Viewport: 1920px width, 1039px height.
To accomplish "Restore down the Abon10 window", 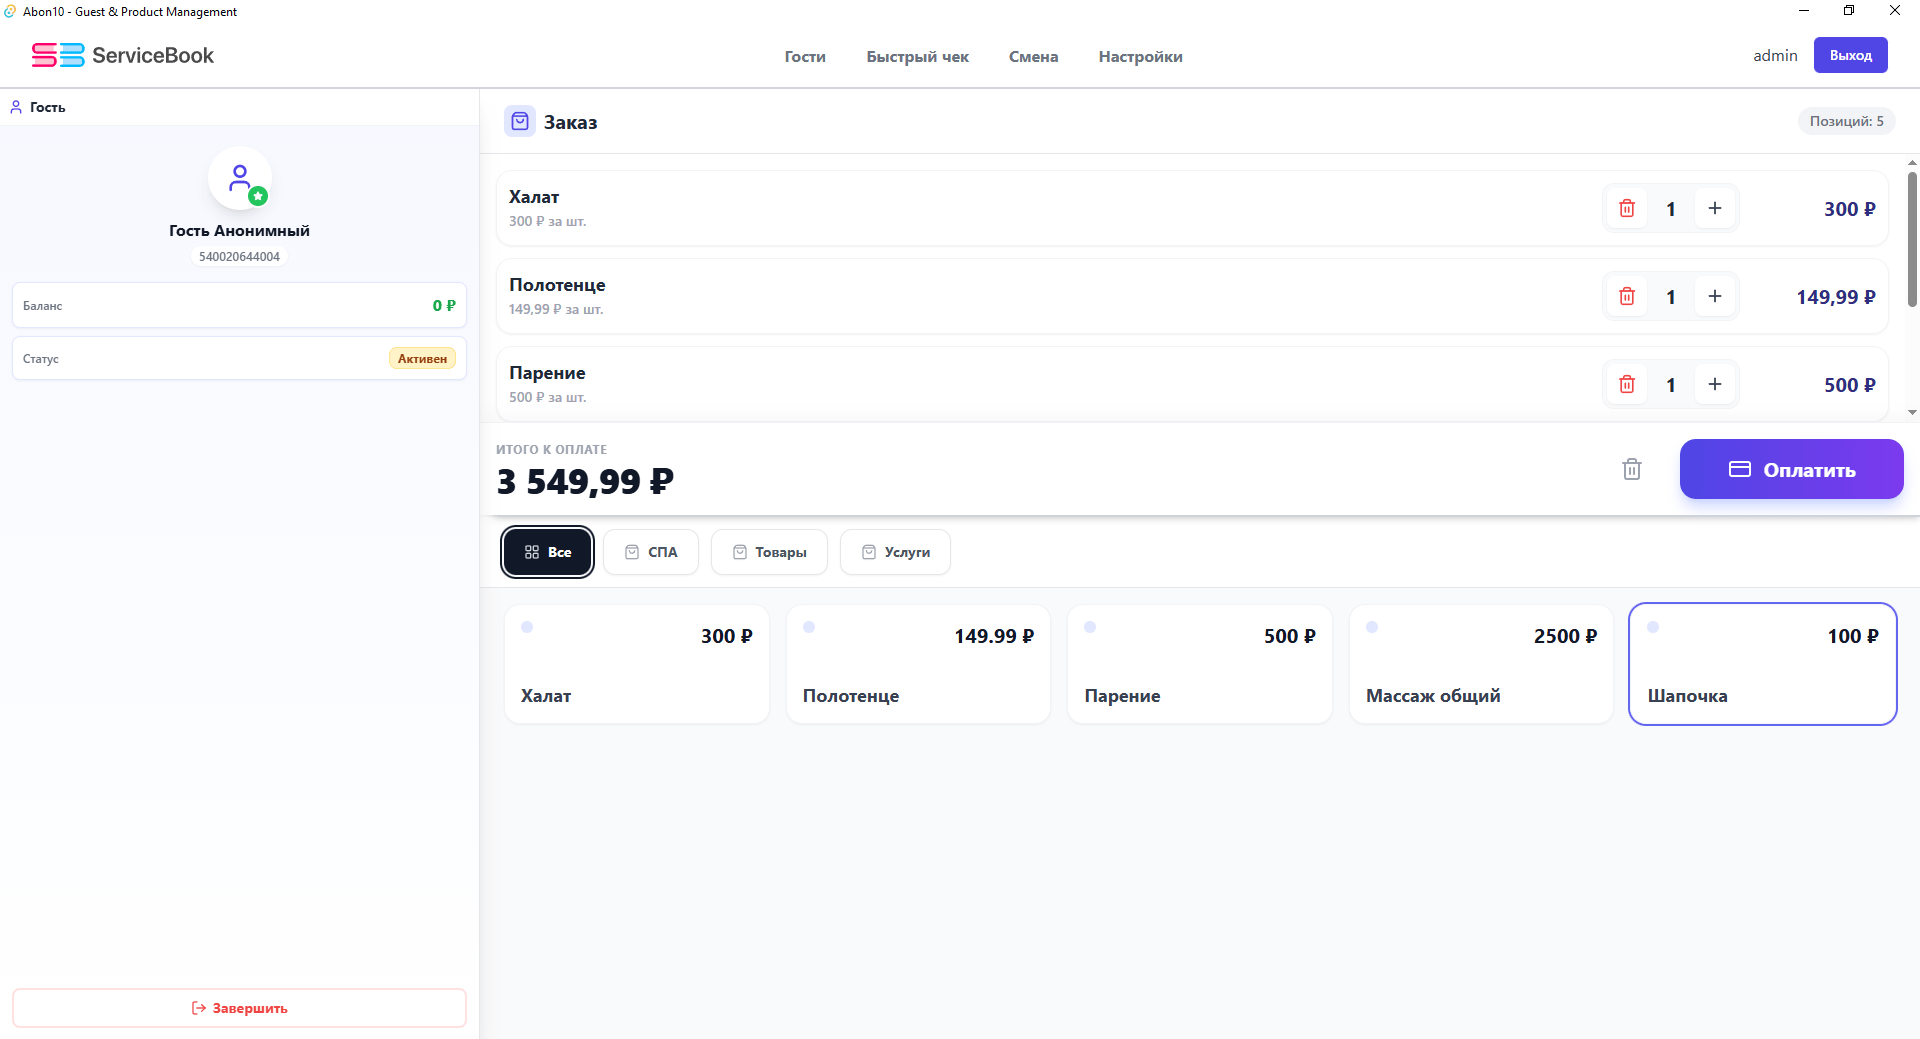I will tap(1849, 11).
